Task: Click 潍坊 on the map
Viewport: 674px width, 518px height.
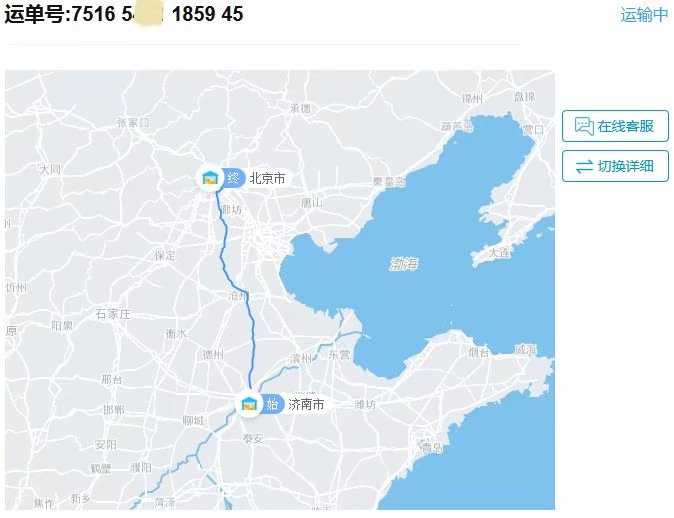Action: click(x=365, y=405)
